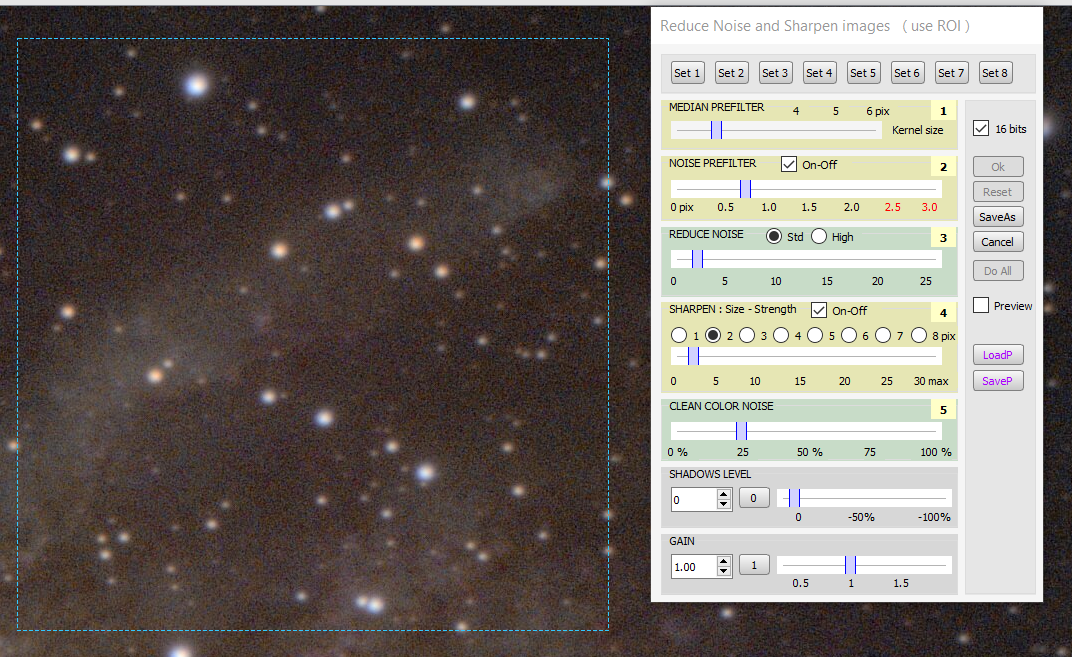
Task: Enable the Preview checkbox
Action: coord(981,305)
